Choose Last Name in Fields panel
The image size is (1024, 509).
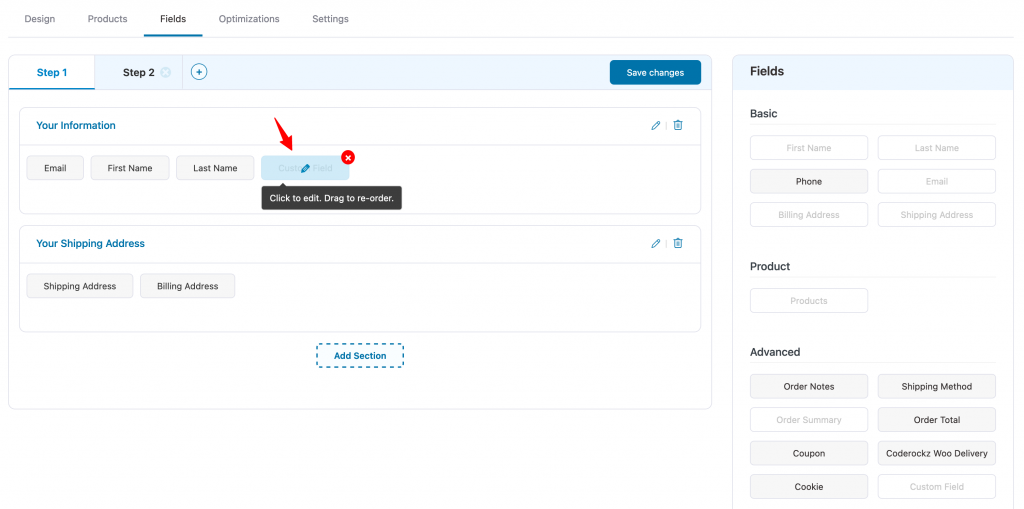(936, 148)
